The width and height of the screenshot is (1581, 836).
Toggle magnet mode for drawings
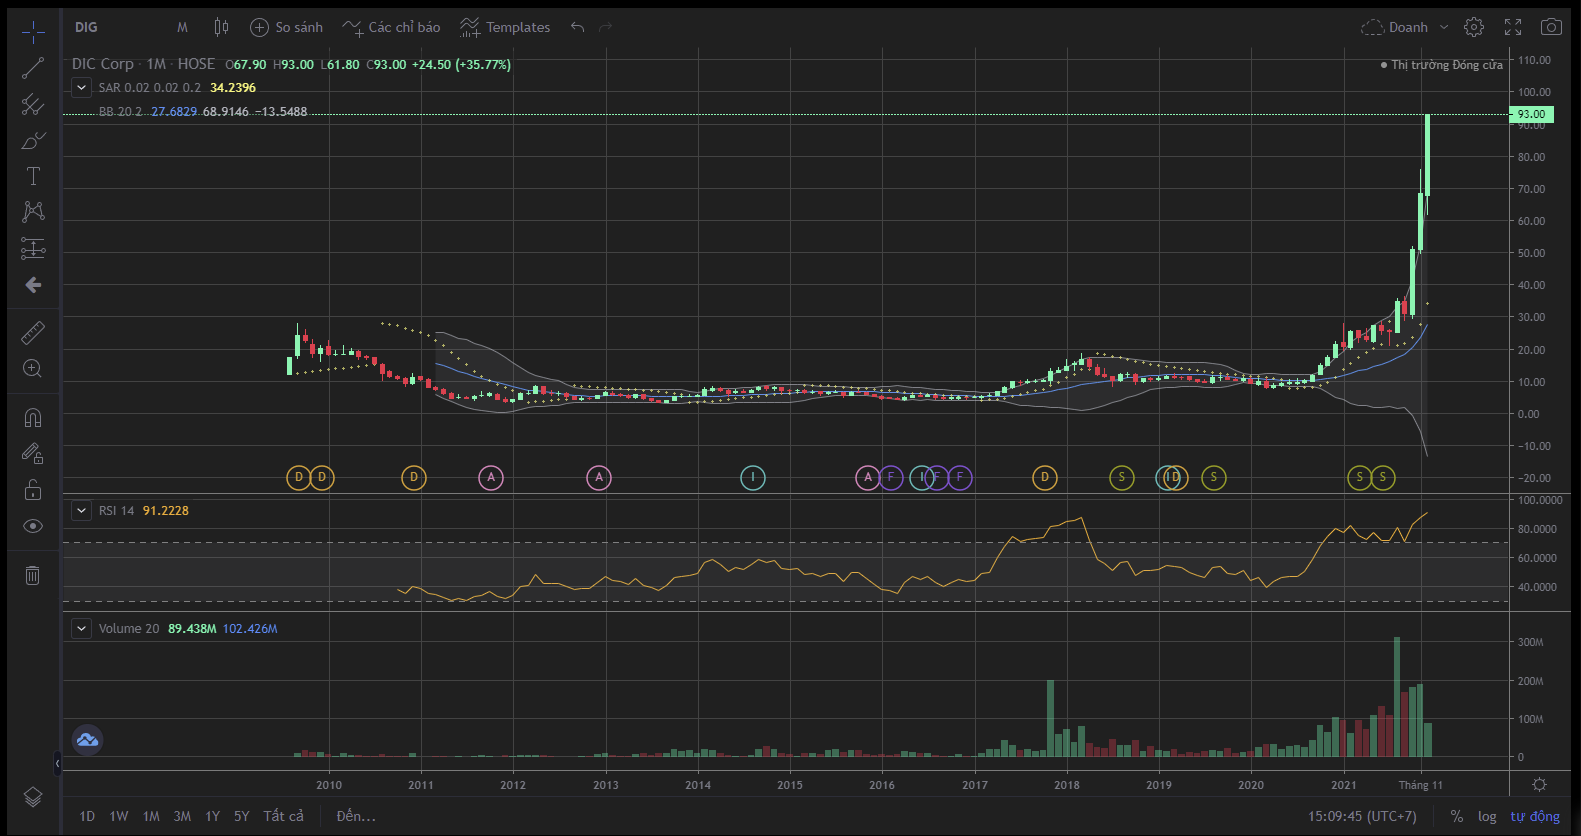(x=33, y=417)
